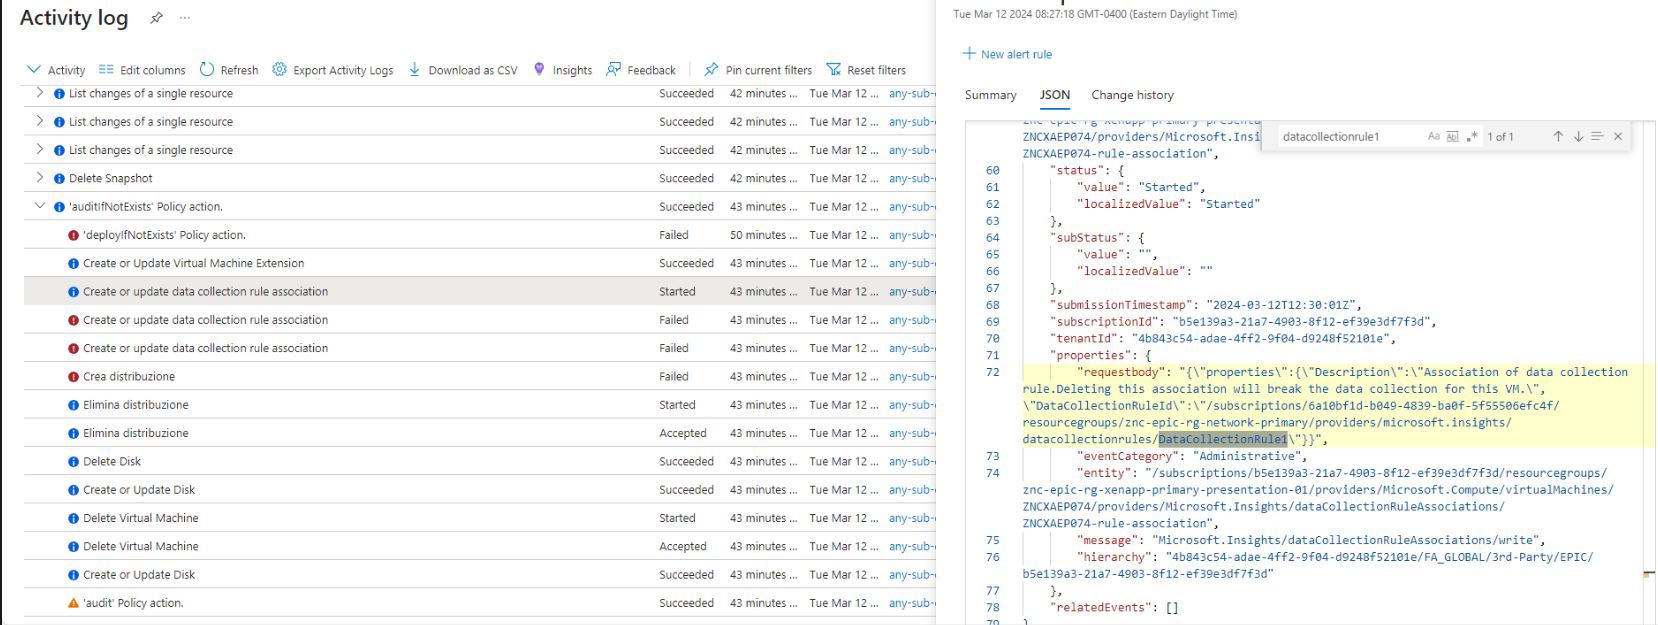
Task: Click the "submissionTimestamp" key in JSON
Action: coord(1120,305)
